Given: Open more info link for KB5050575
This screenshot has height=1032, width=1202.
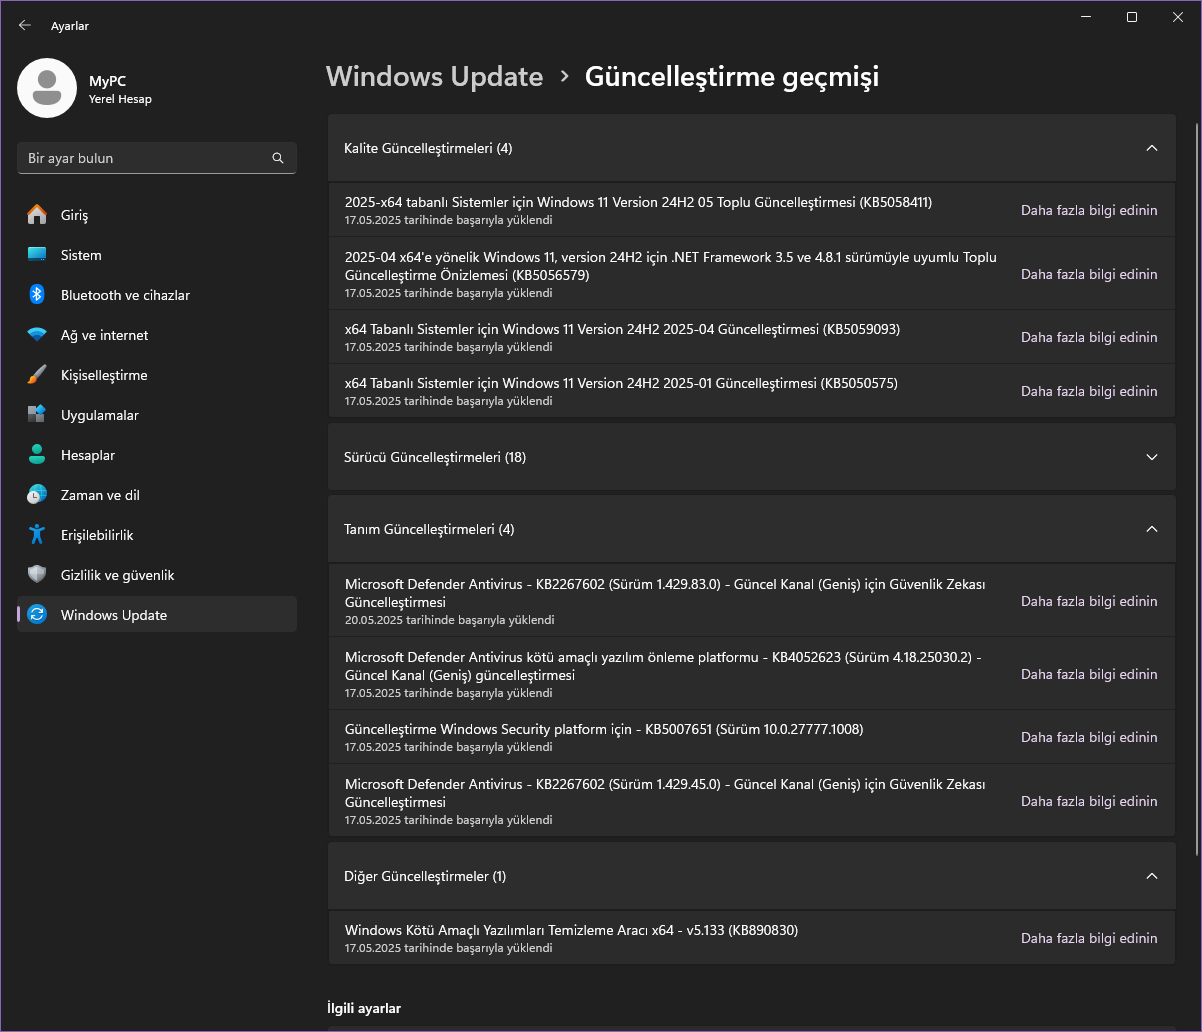Looking at the screenshot, I should [x=1089, y=391].
